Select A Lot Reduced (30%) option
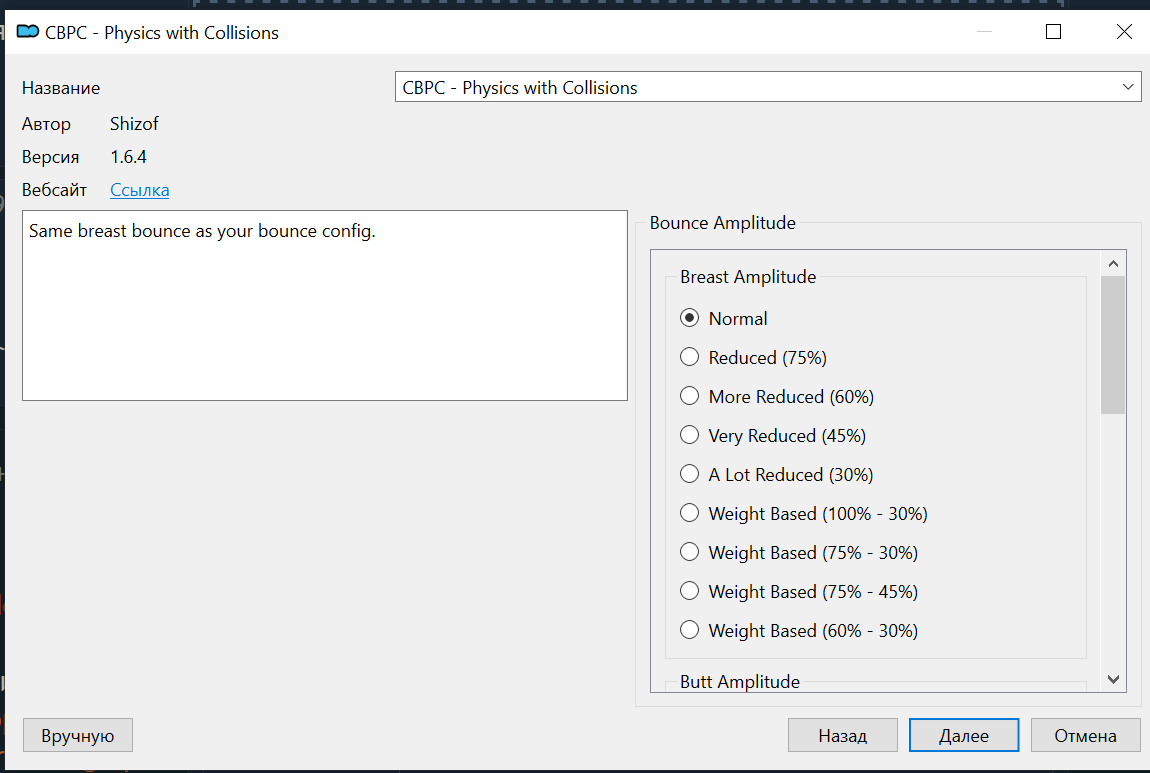Screen dimensions: 1150x773 coord(689,474)
